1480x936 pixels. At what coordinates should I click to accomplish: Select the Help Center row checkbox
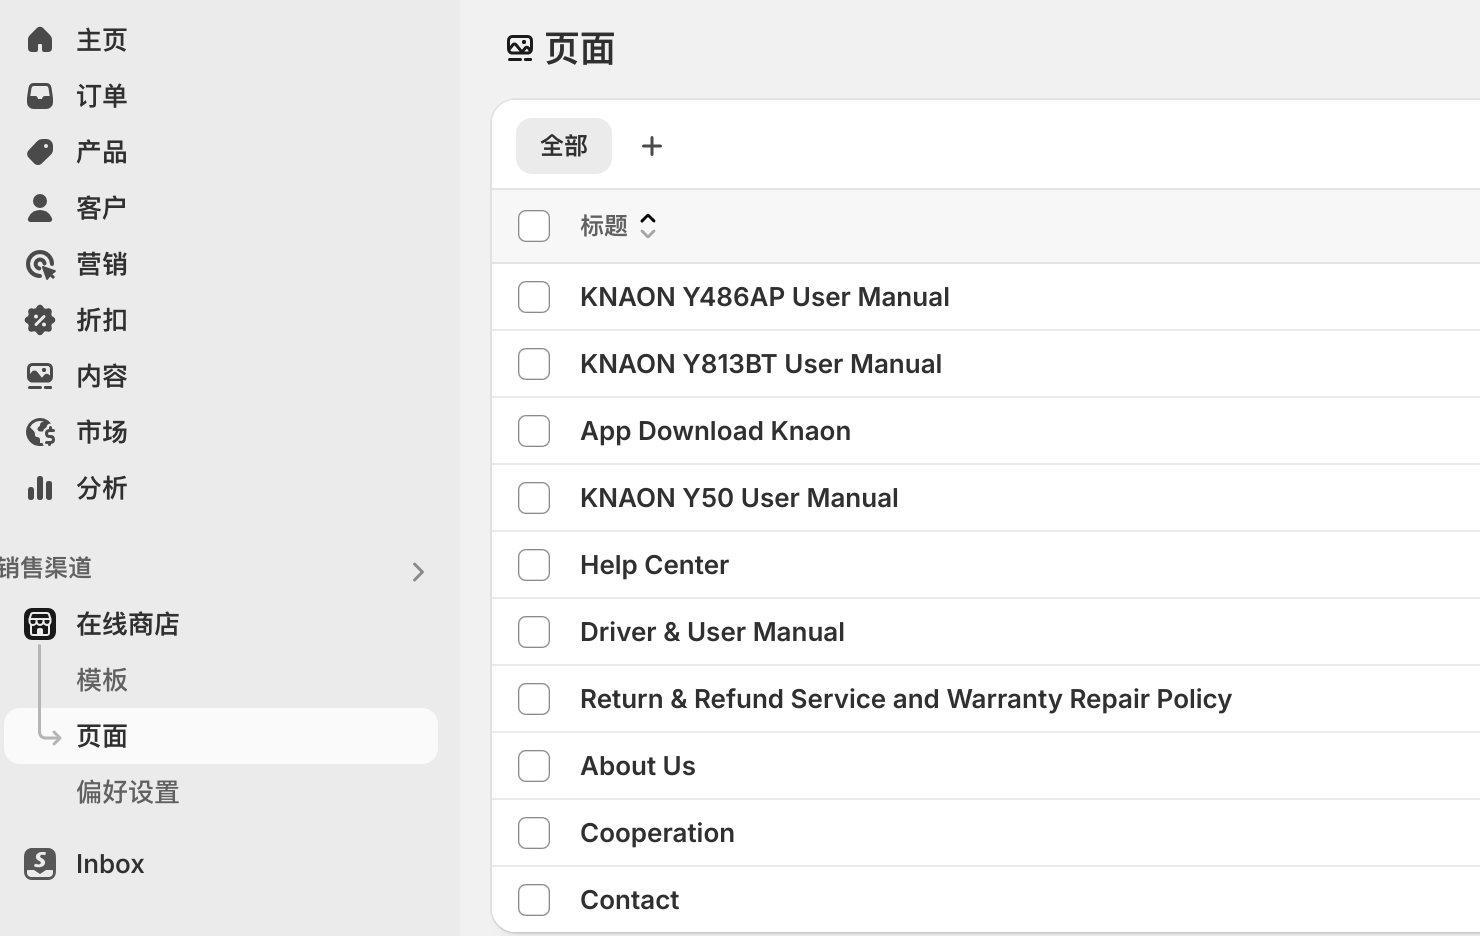click(x=534, y=565)
